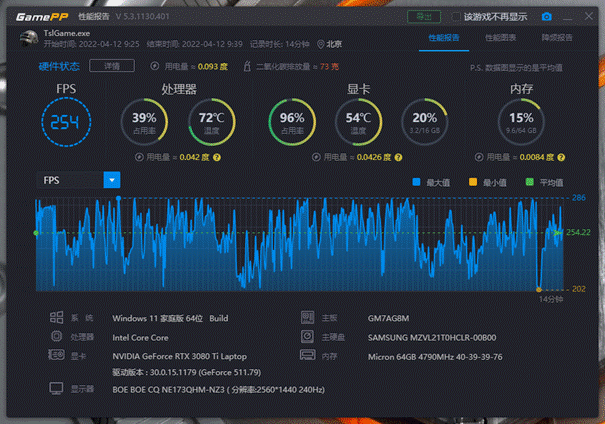Enable 'don't show again for this game' checkbox
605x424 pixels.
point(457,17)
